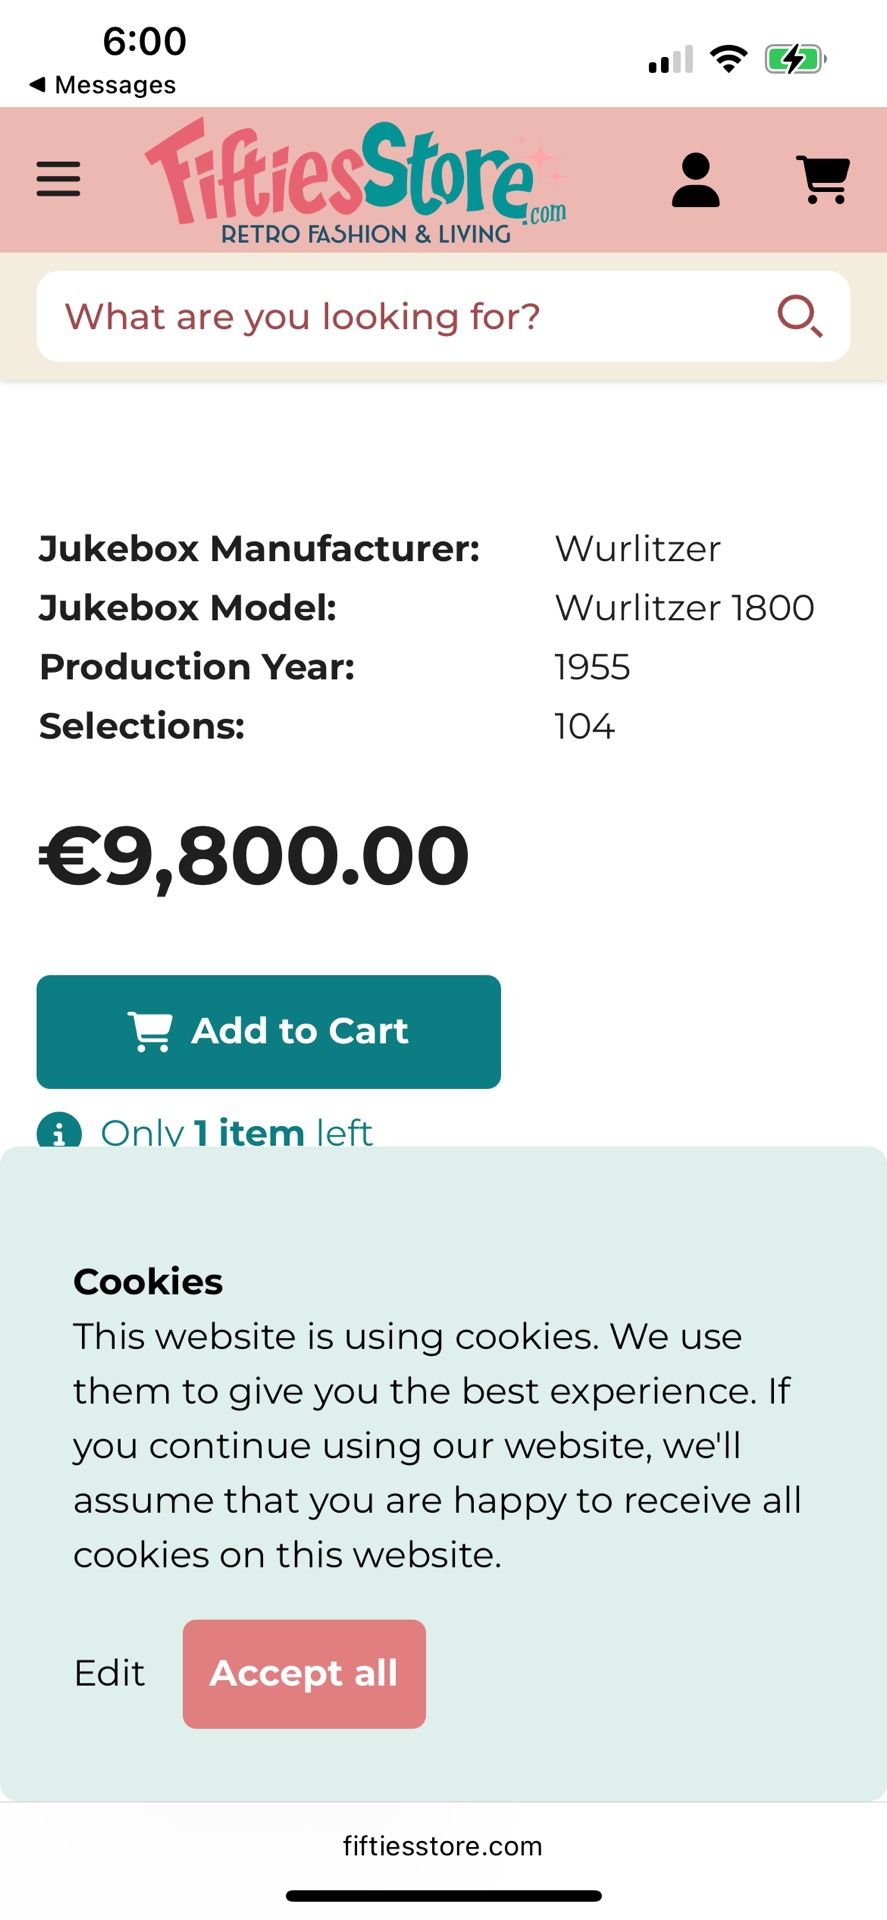This screenshot has width=887, height=1920.
Task: Tap the info icon beside stock notice
Action: [x=59, y=1133]
